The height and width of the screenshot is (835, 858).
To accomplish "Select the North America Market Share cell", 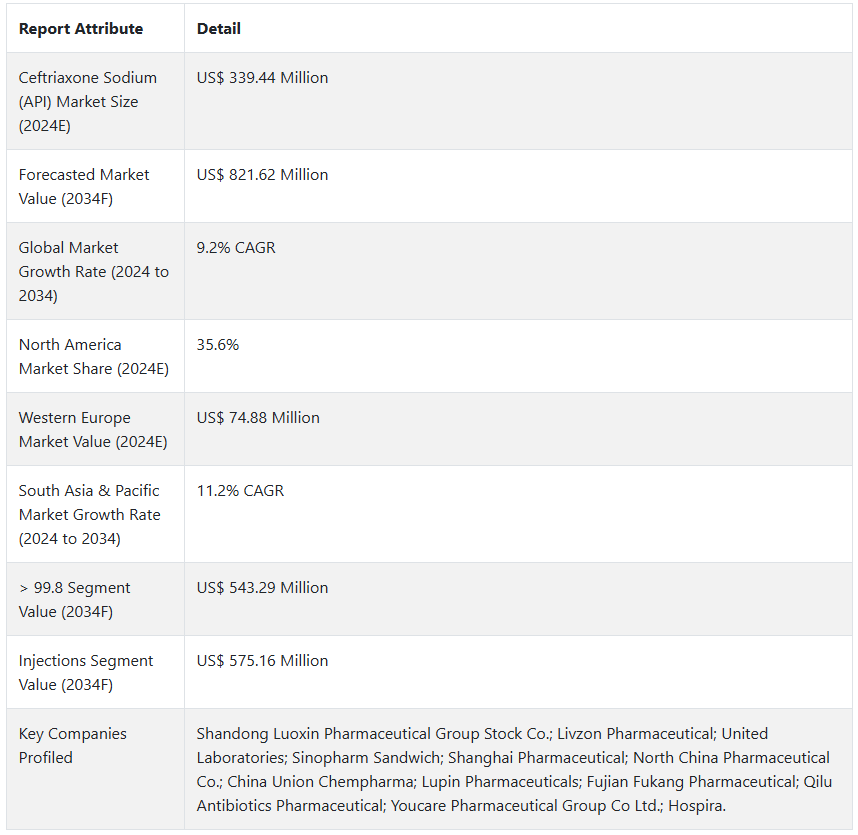I will point(93,357).
